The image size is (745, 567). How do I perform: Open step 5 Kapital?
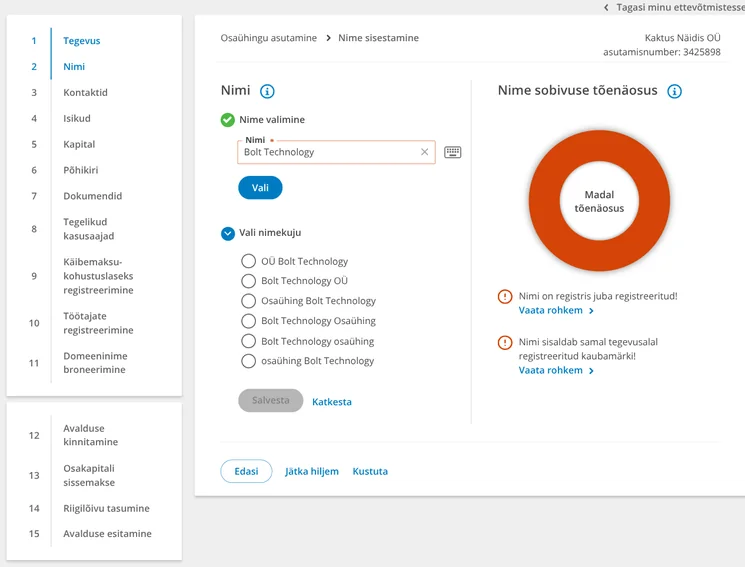79,144
